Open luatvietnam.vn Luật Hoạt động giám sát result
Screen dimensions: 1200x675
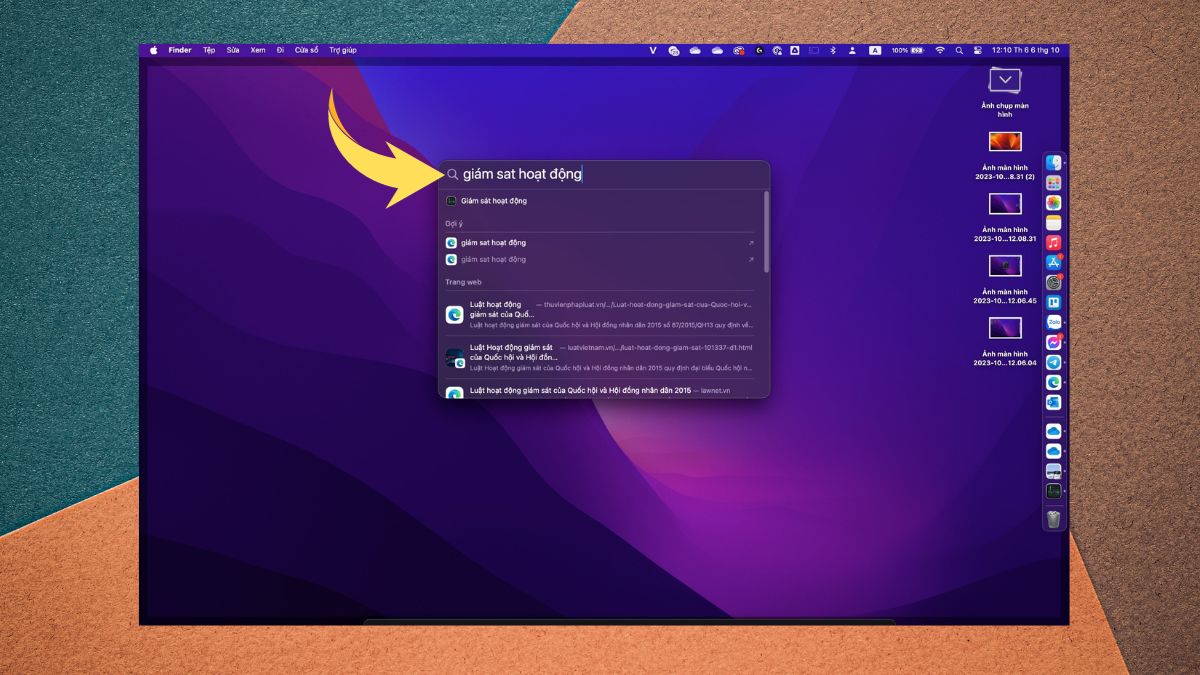604,357
